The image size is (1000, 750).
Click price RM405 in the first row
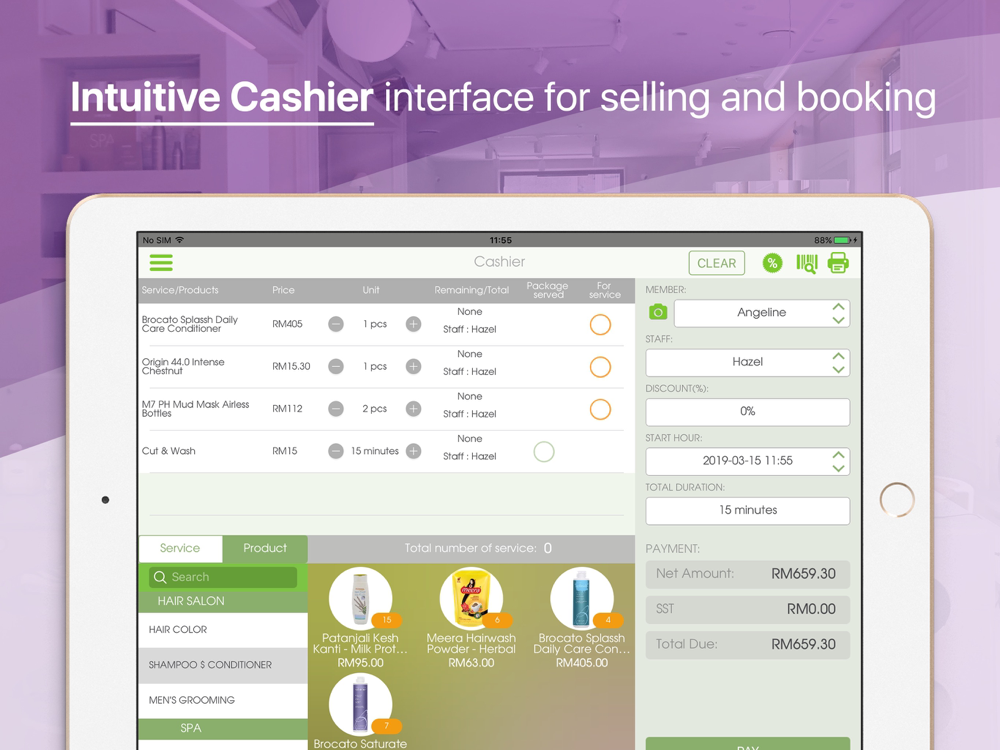pos(287,324)
